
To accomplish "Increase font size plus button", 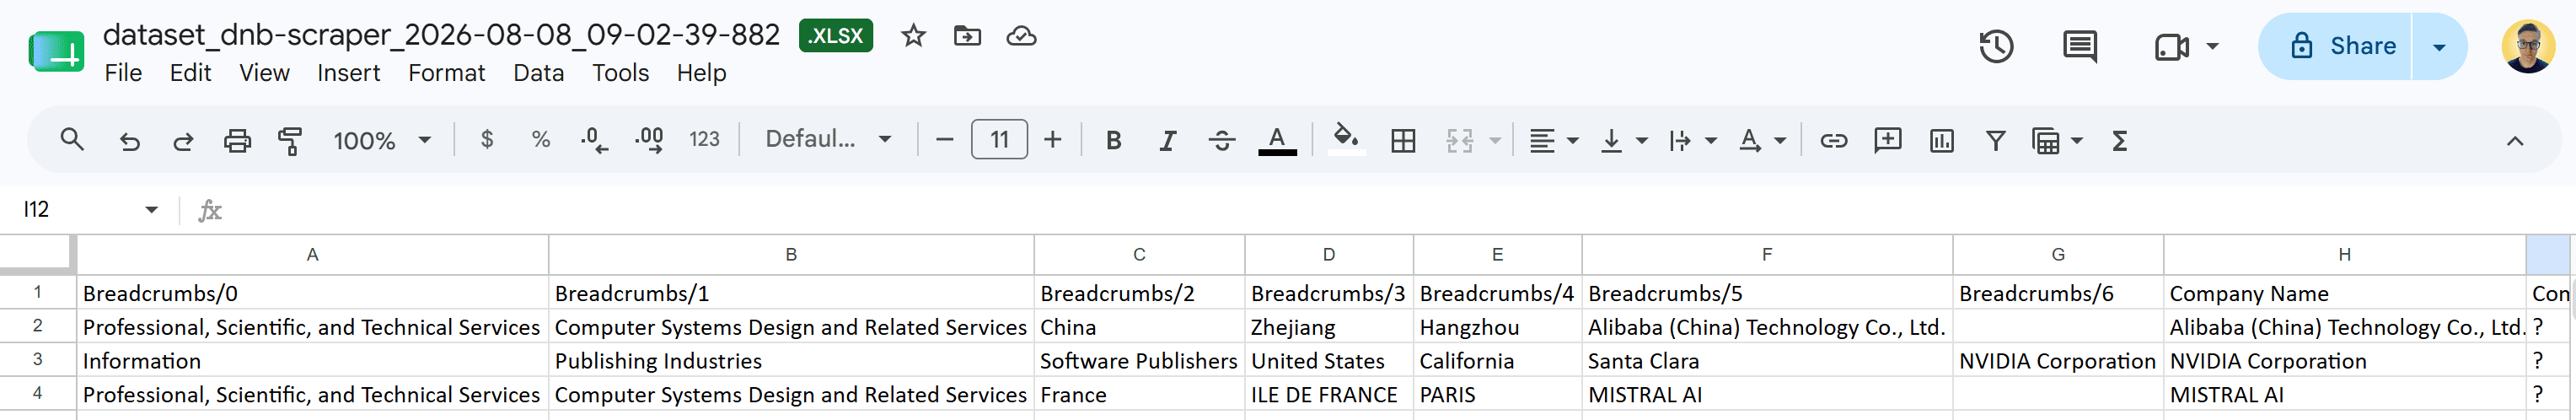I will [1052, 140].
